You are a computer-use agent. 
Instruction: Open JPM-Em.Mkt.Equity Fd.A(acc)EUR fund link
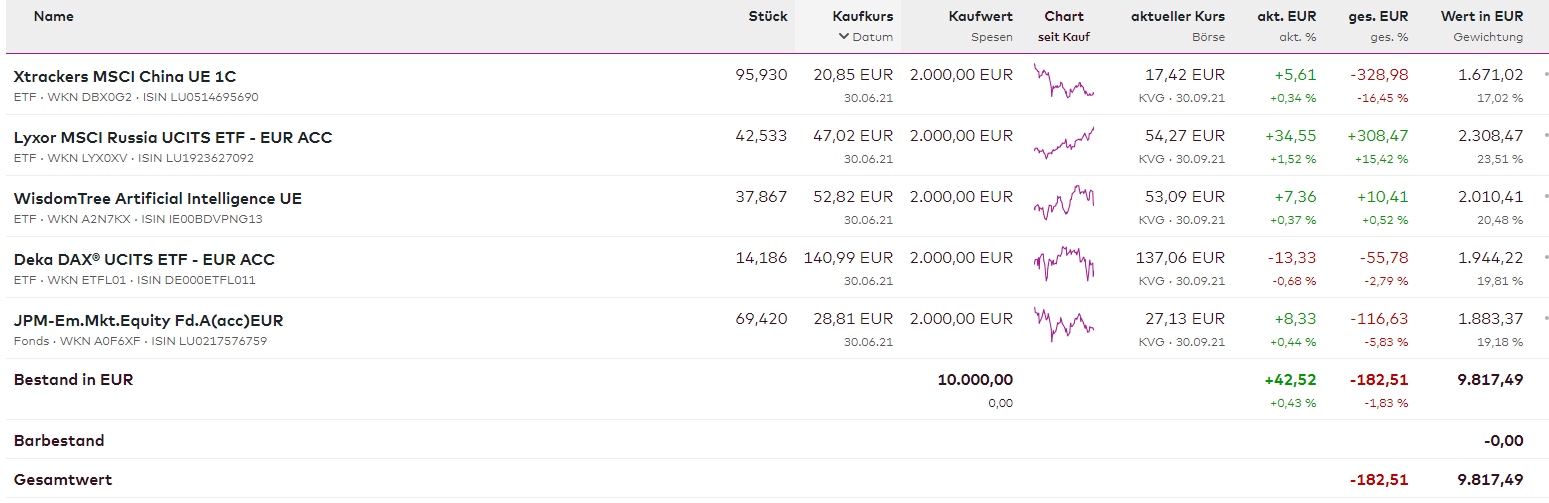point(148,320)
